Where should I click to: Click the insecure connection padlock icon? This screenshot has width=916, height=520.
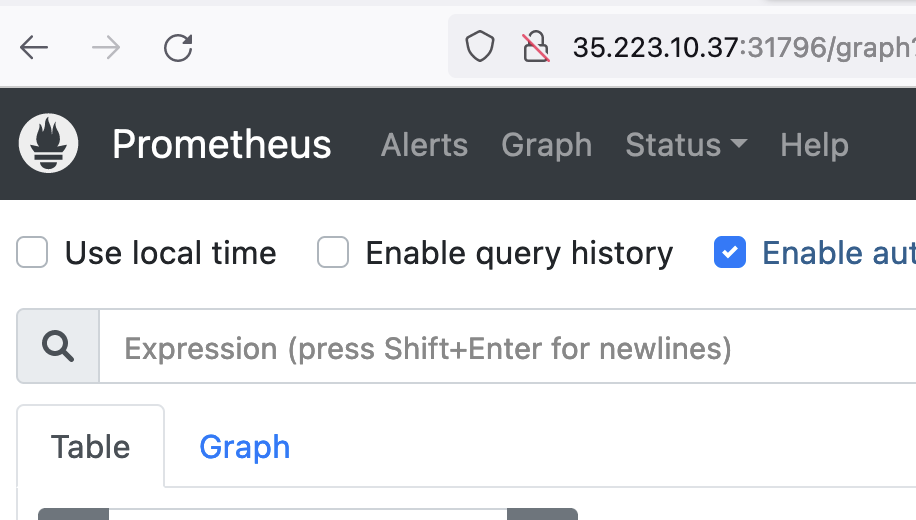pyautogui.click(x=536, y=46)
